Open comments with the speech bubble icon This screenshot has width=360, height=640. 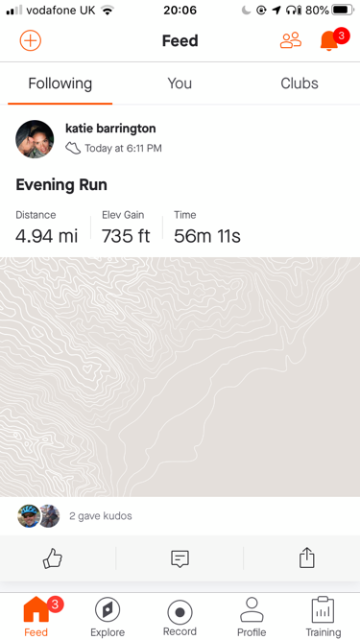point(180,558)
